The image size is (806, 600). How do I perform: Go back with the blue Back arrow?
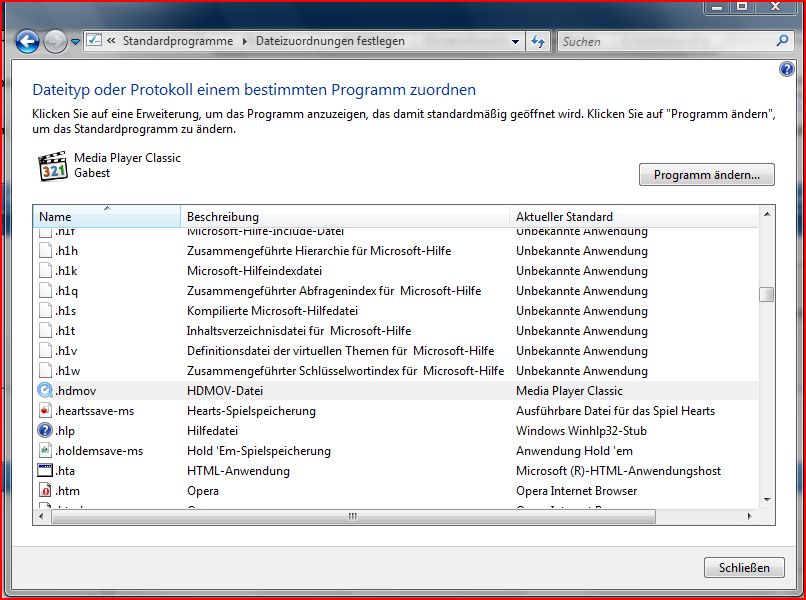(x=27, y=41)
